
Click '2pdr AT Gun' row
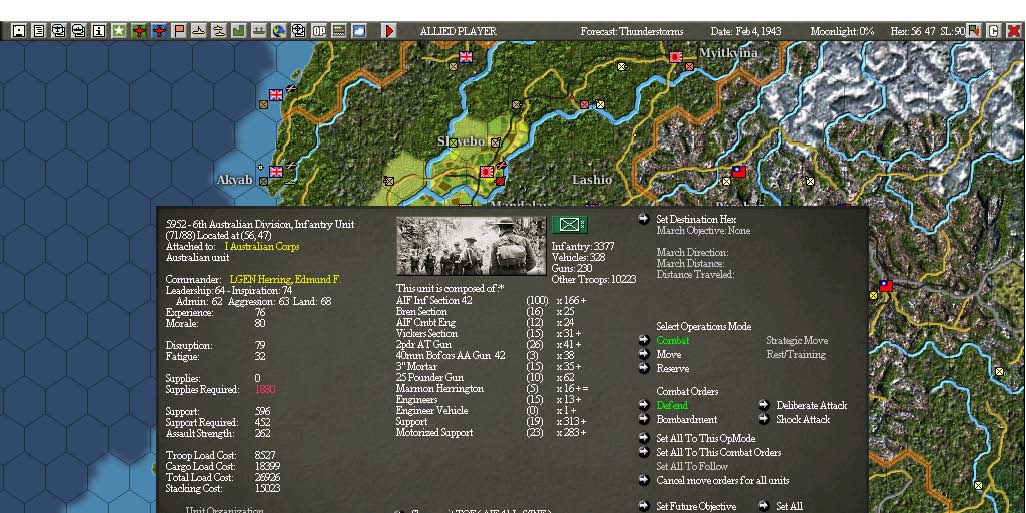click(491, 344)
